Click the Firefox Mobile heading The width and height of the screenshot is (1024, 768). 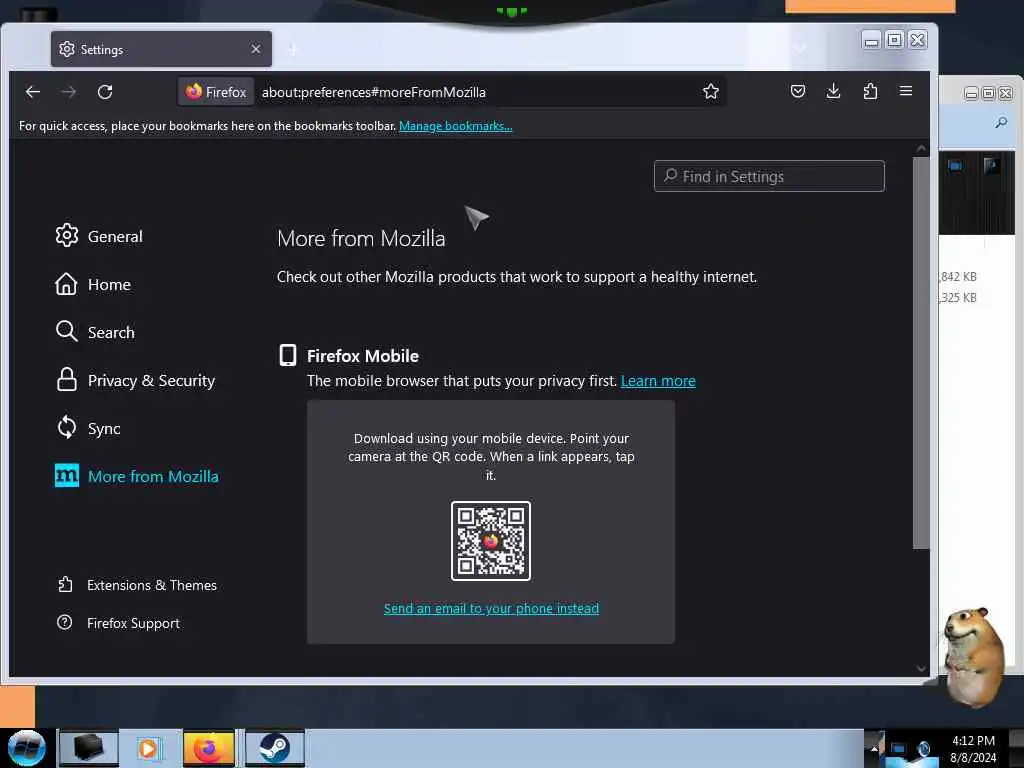(x=362, y=356)
